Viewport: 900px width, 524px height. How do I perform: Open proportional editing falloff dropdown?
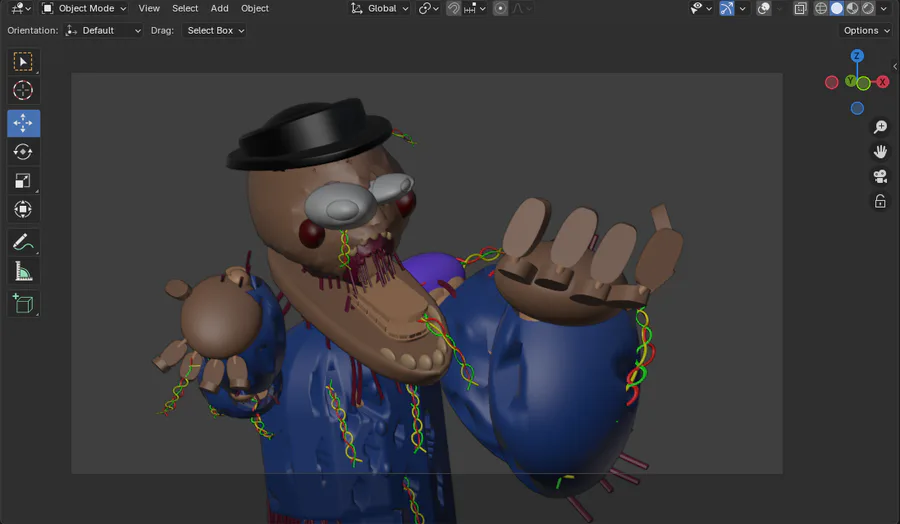pyautogui.click(x=522, y=8)
